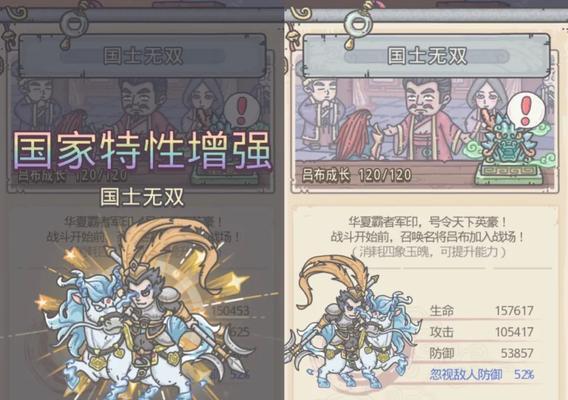Click the 攻击 105417 stat row
This screenshot has height=400, width=568.
[482, 332]
